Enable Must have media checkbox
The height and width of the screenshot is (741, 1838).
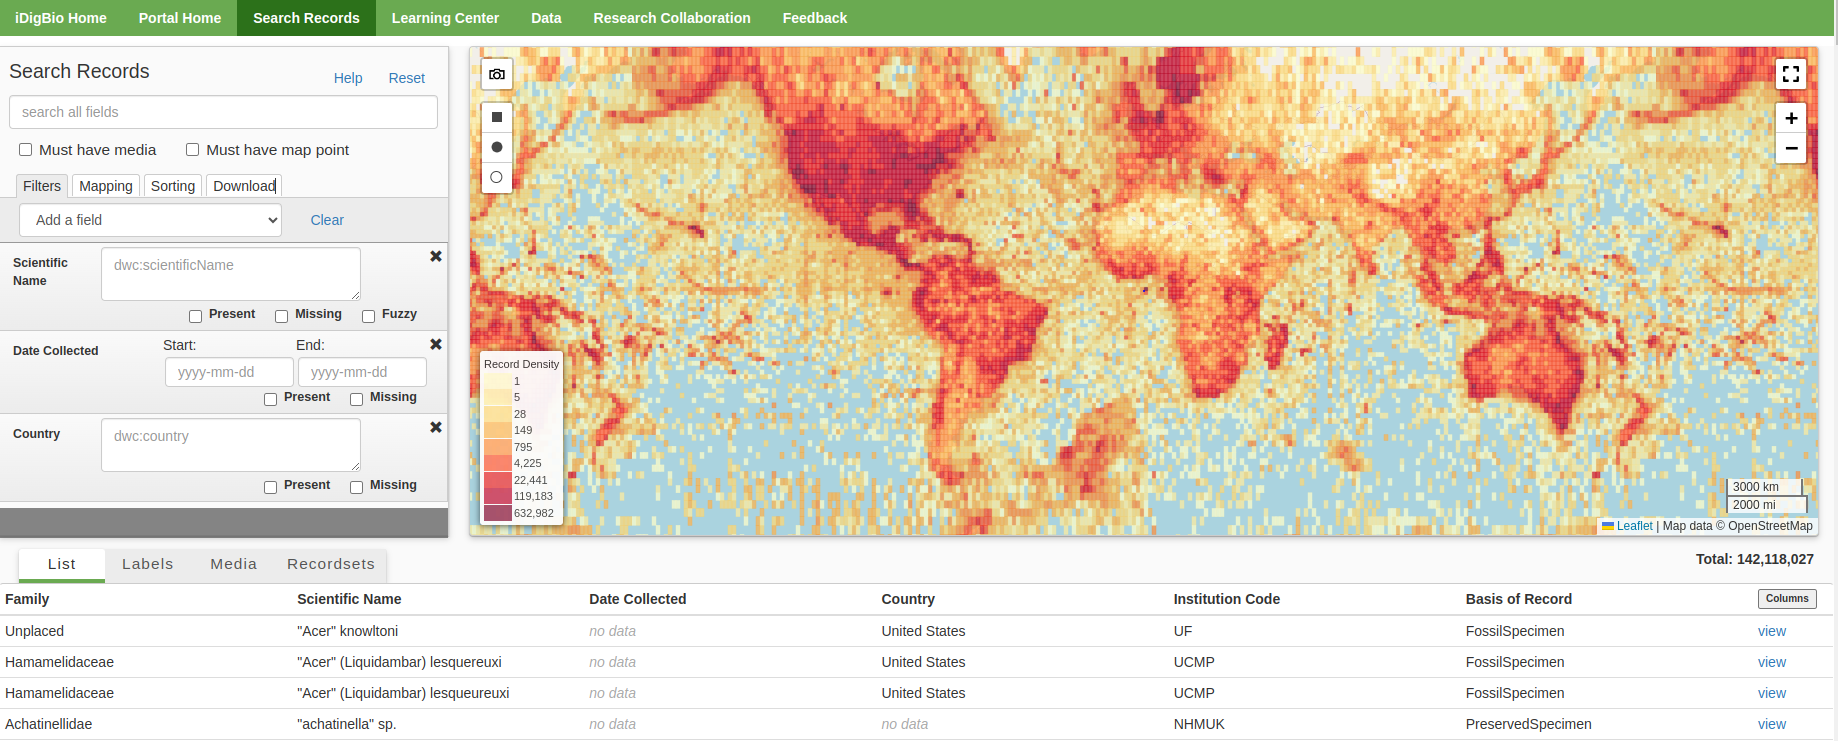tap(26, 150)
